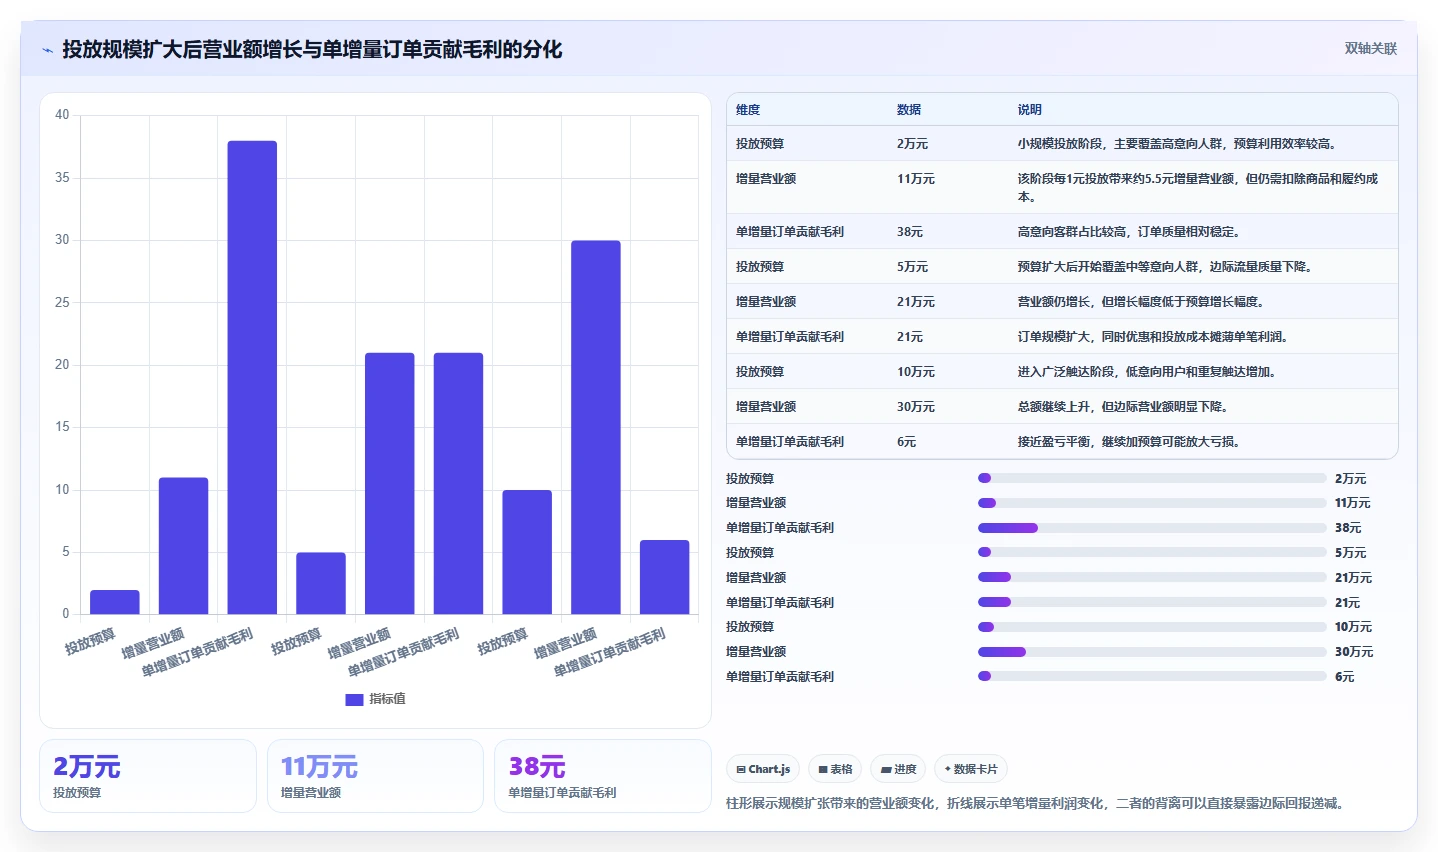Click the chart bar reaching value 11

[x=184, y=546]
